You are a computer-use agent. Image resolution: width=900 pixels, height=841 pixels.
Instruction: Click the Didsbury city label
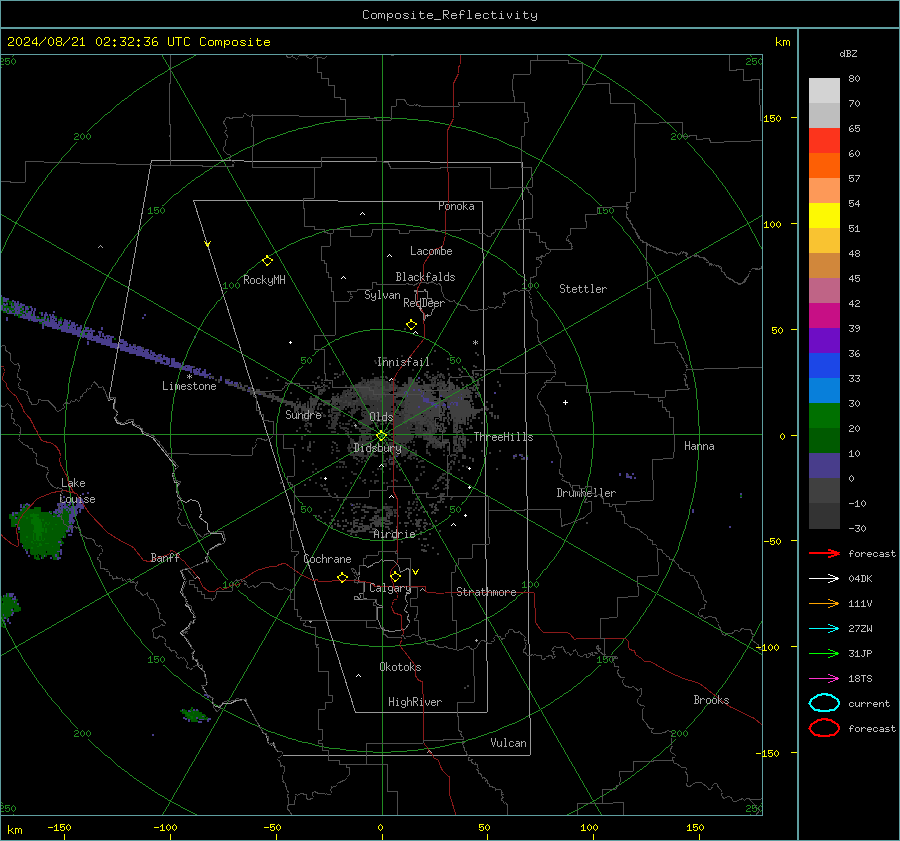(x=377, y=448)
